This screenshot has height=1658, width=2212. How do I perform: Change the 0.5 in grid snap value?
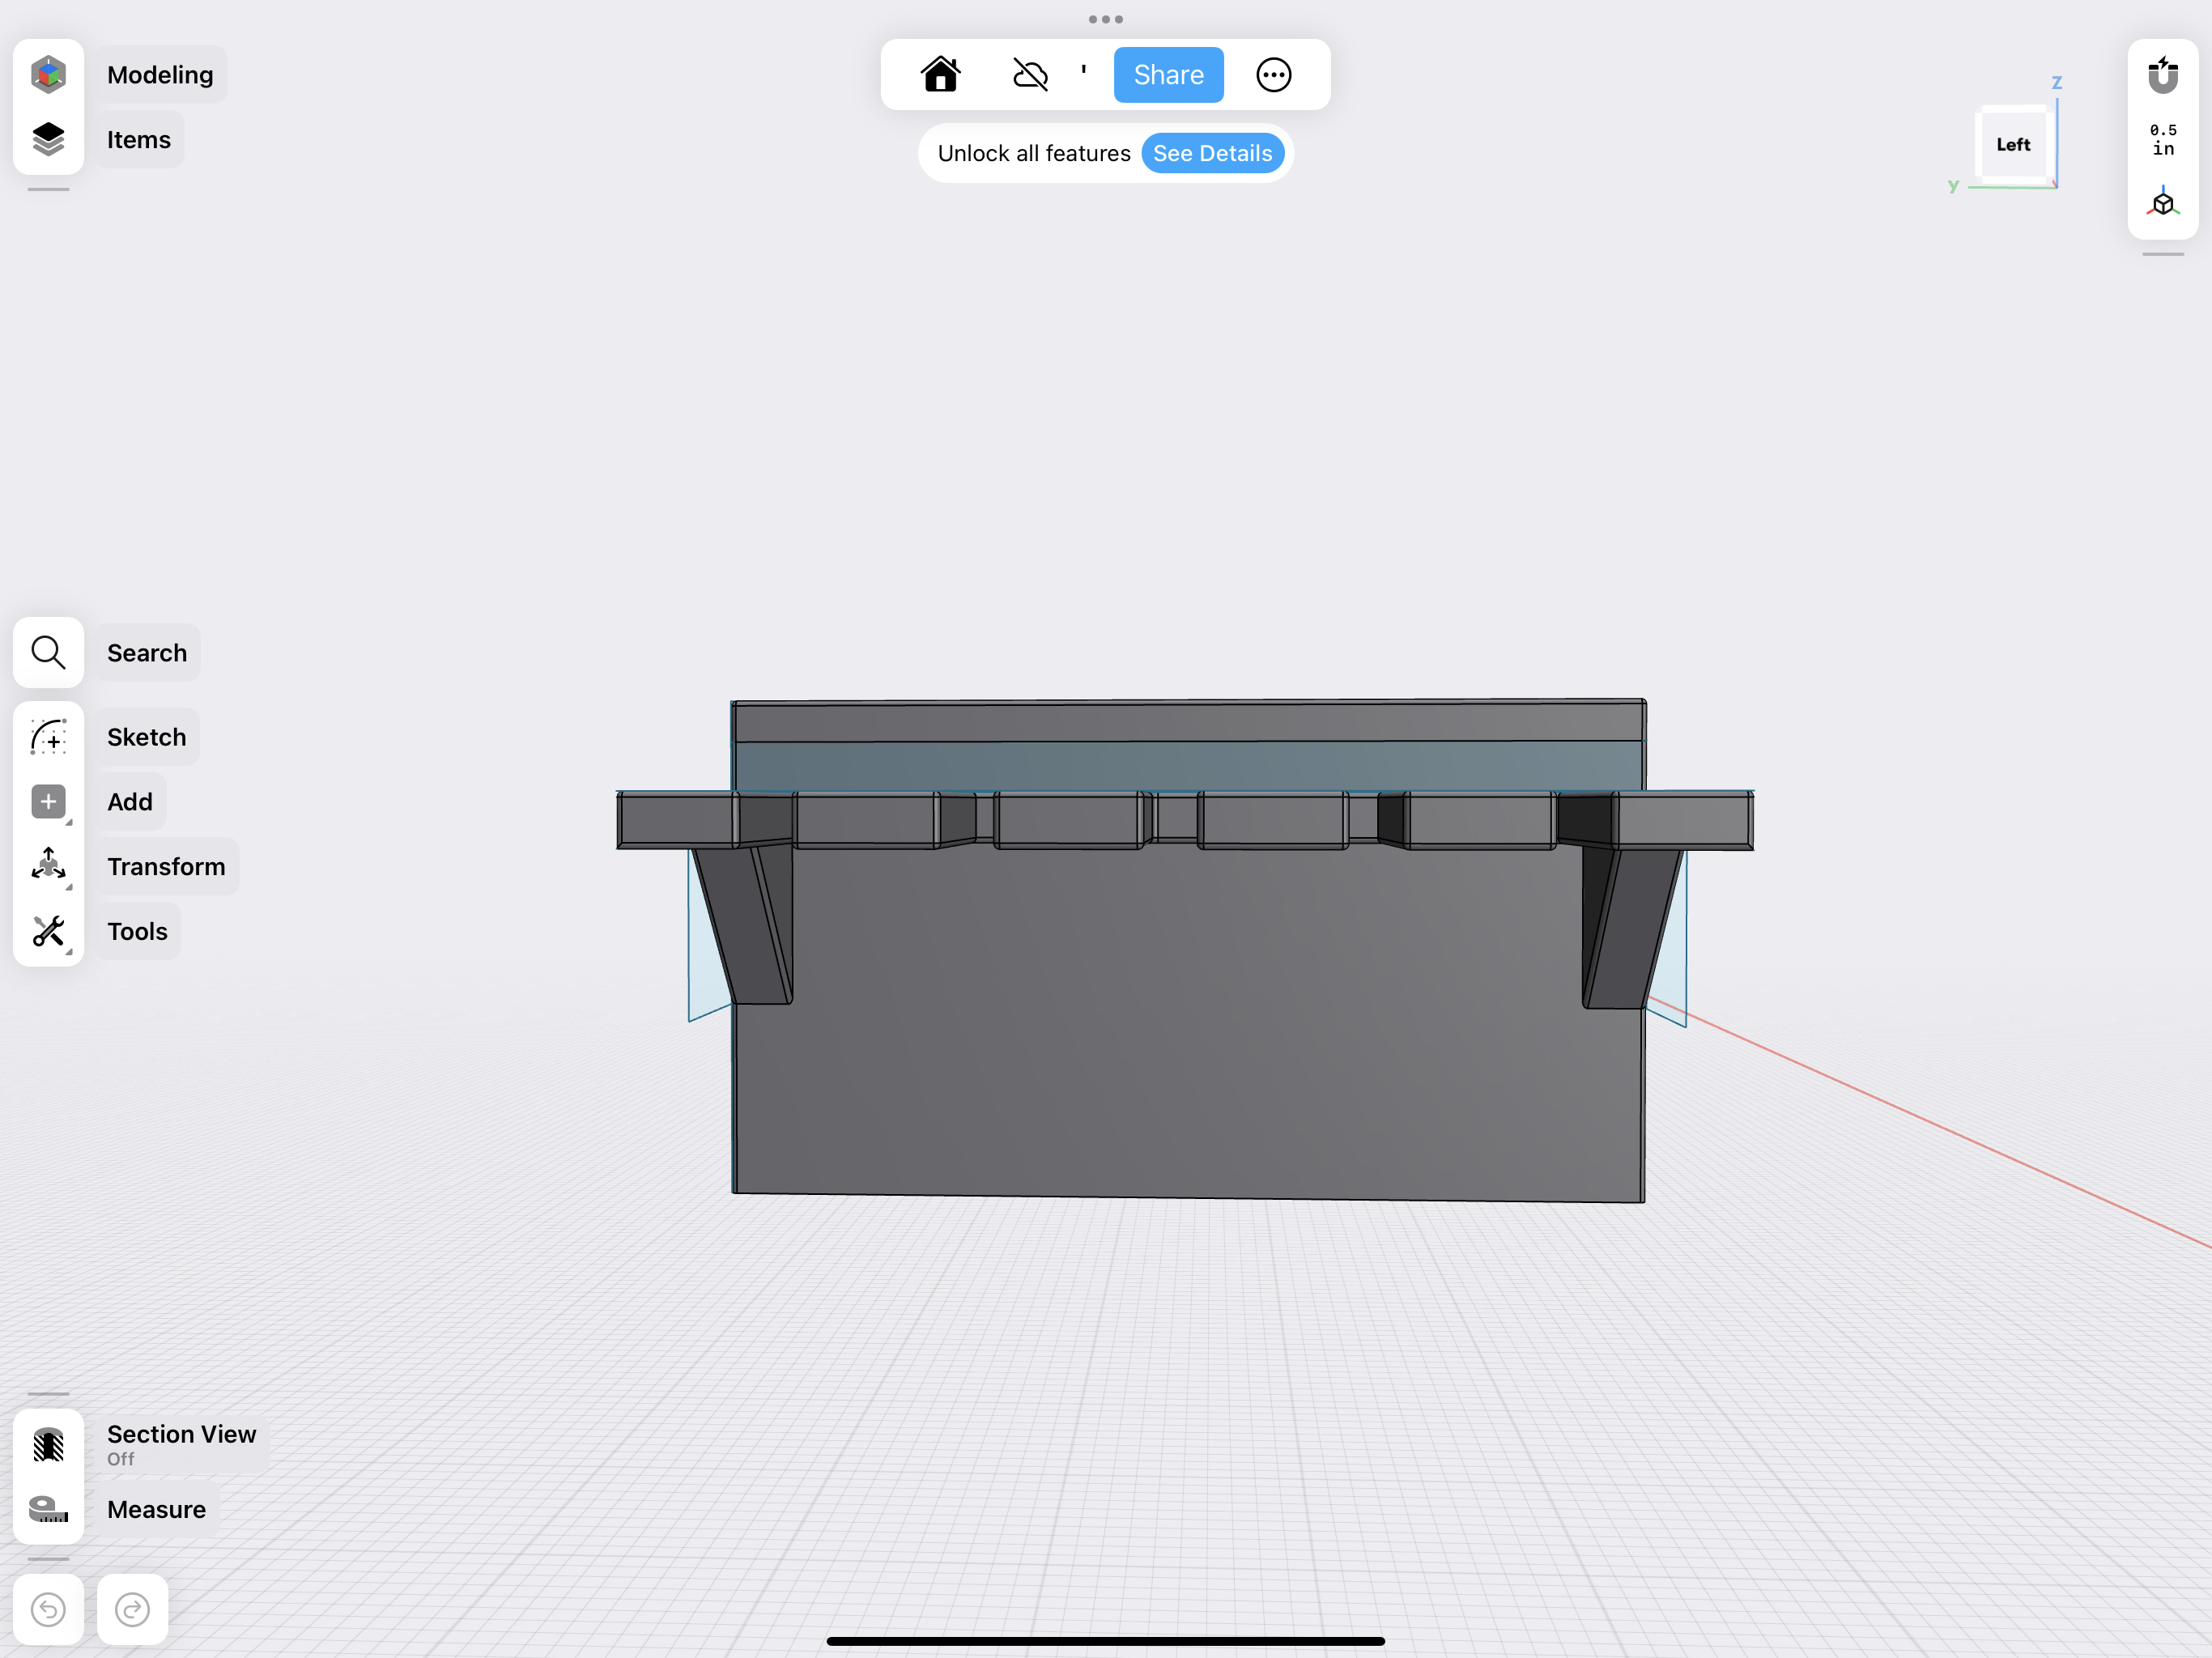[2162, 139]
